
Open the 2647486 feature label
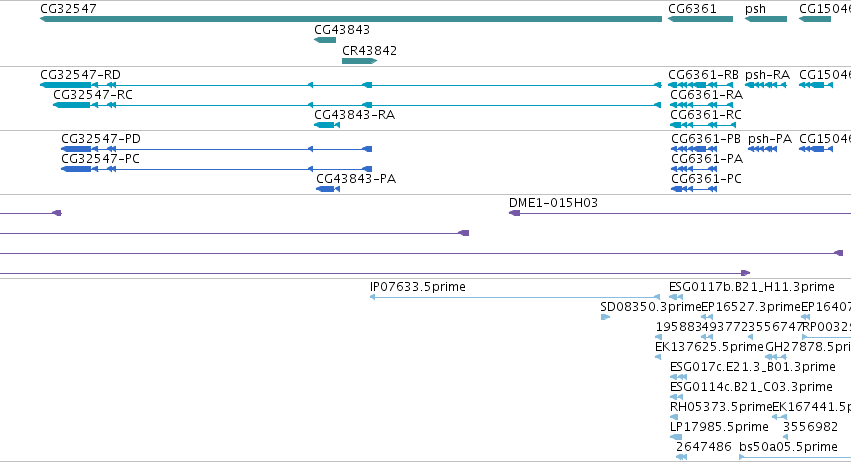pyautogui.click(x=704, y=447)
